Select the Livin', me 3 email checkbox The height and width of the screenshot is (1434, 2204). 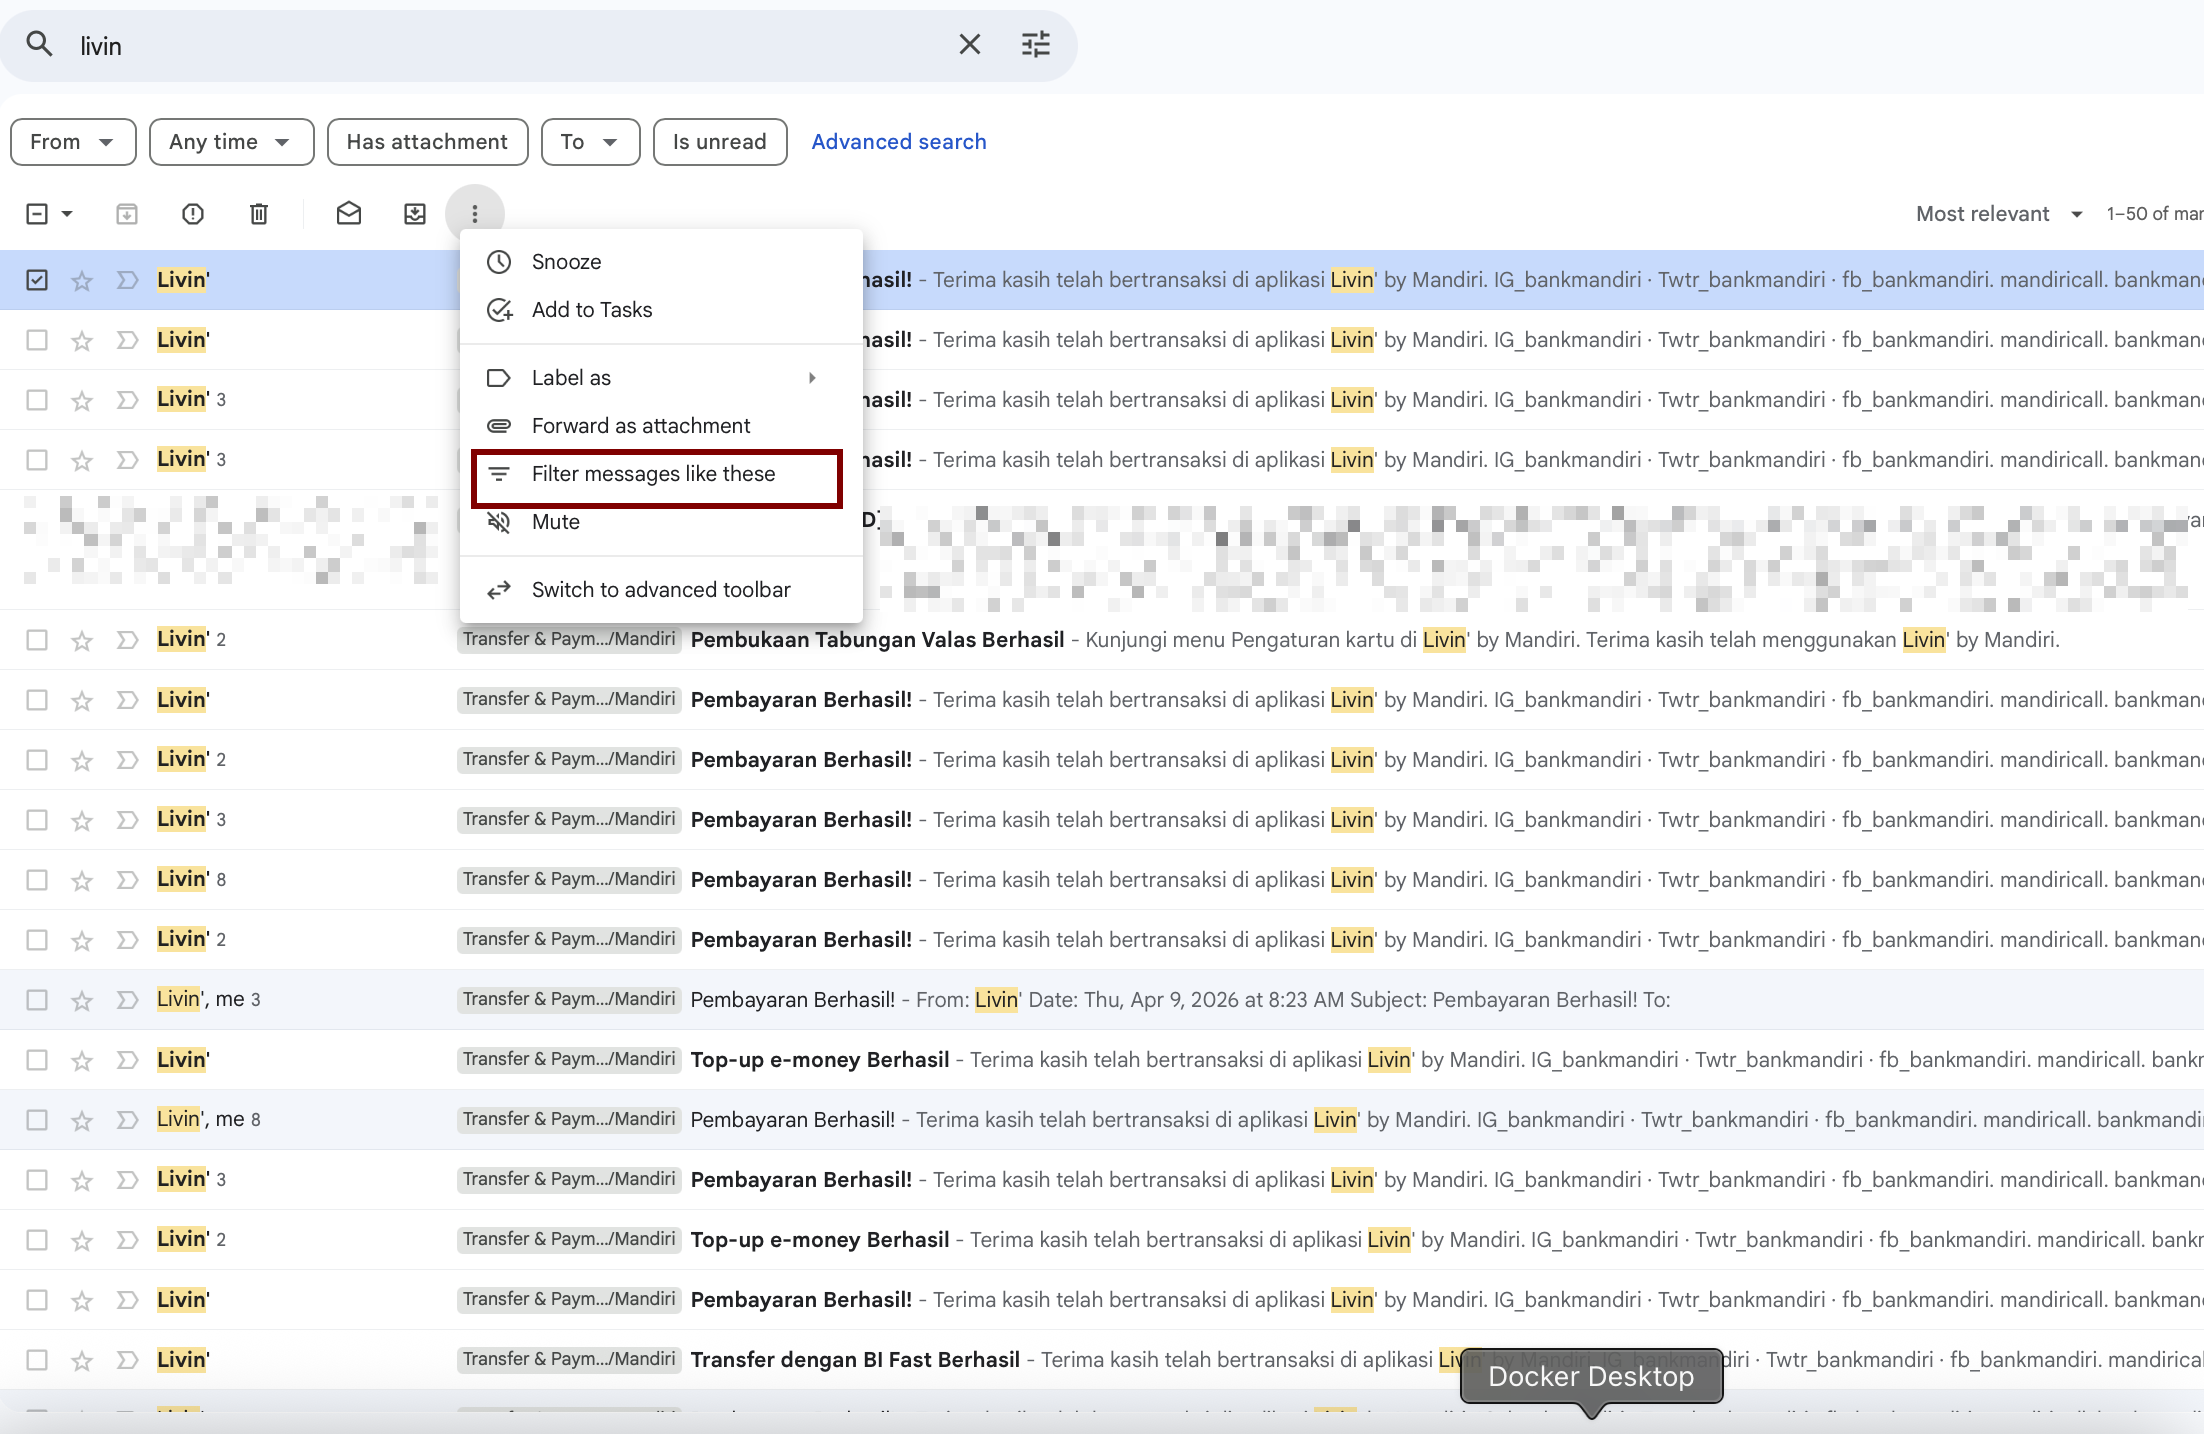[37, 1000]
